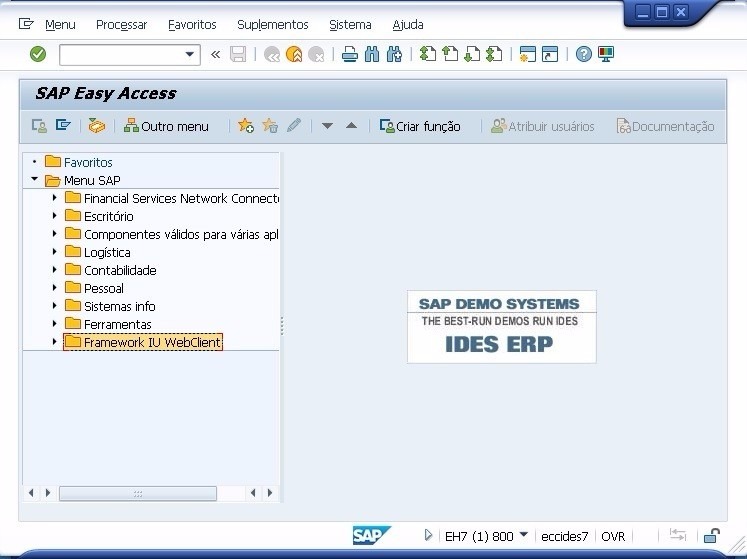Collapse the Menu SAP node
This screenshot has width=747, height=559.
(x=34, y=179)
